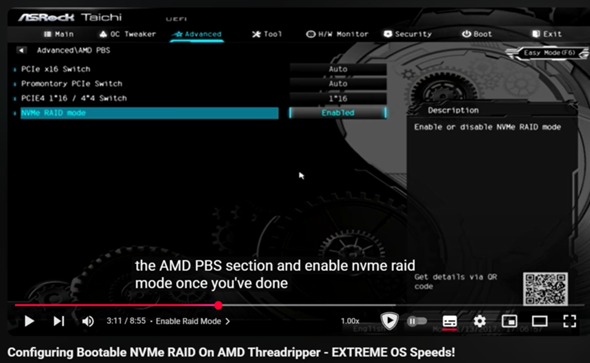Viewport: 590px width, 363px height.
Task: Switch to the OC Tweaker tab
Action: tap(128, 34)
